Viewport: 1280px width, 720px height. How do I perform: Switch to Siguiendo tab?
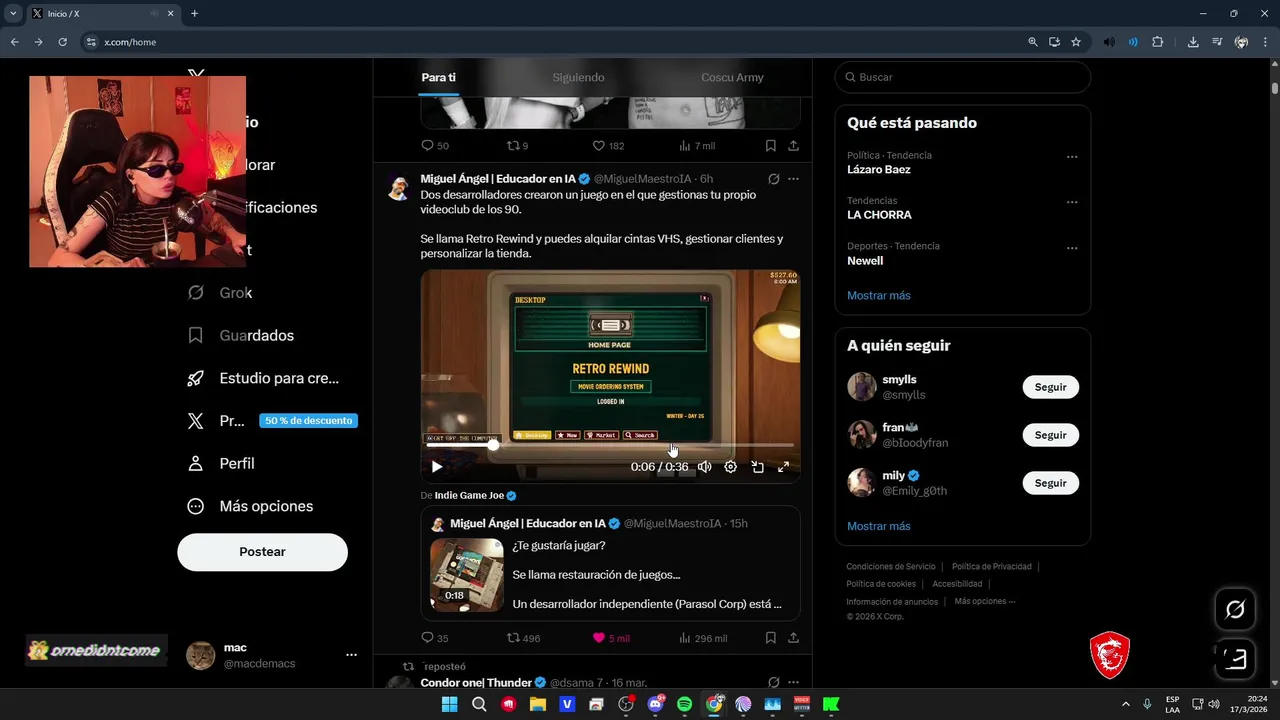(x=578, y=77)
